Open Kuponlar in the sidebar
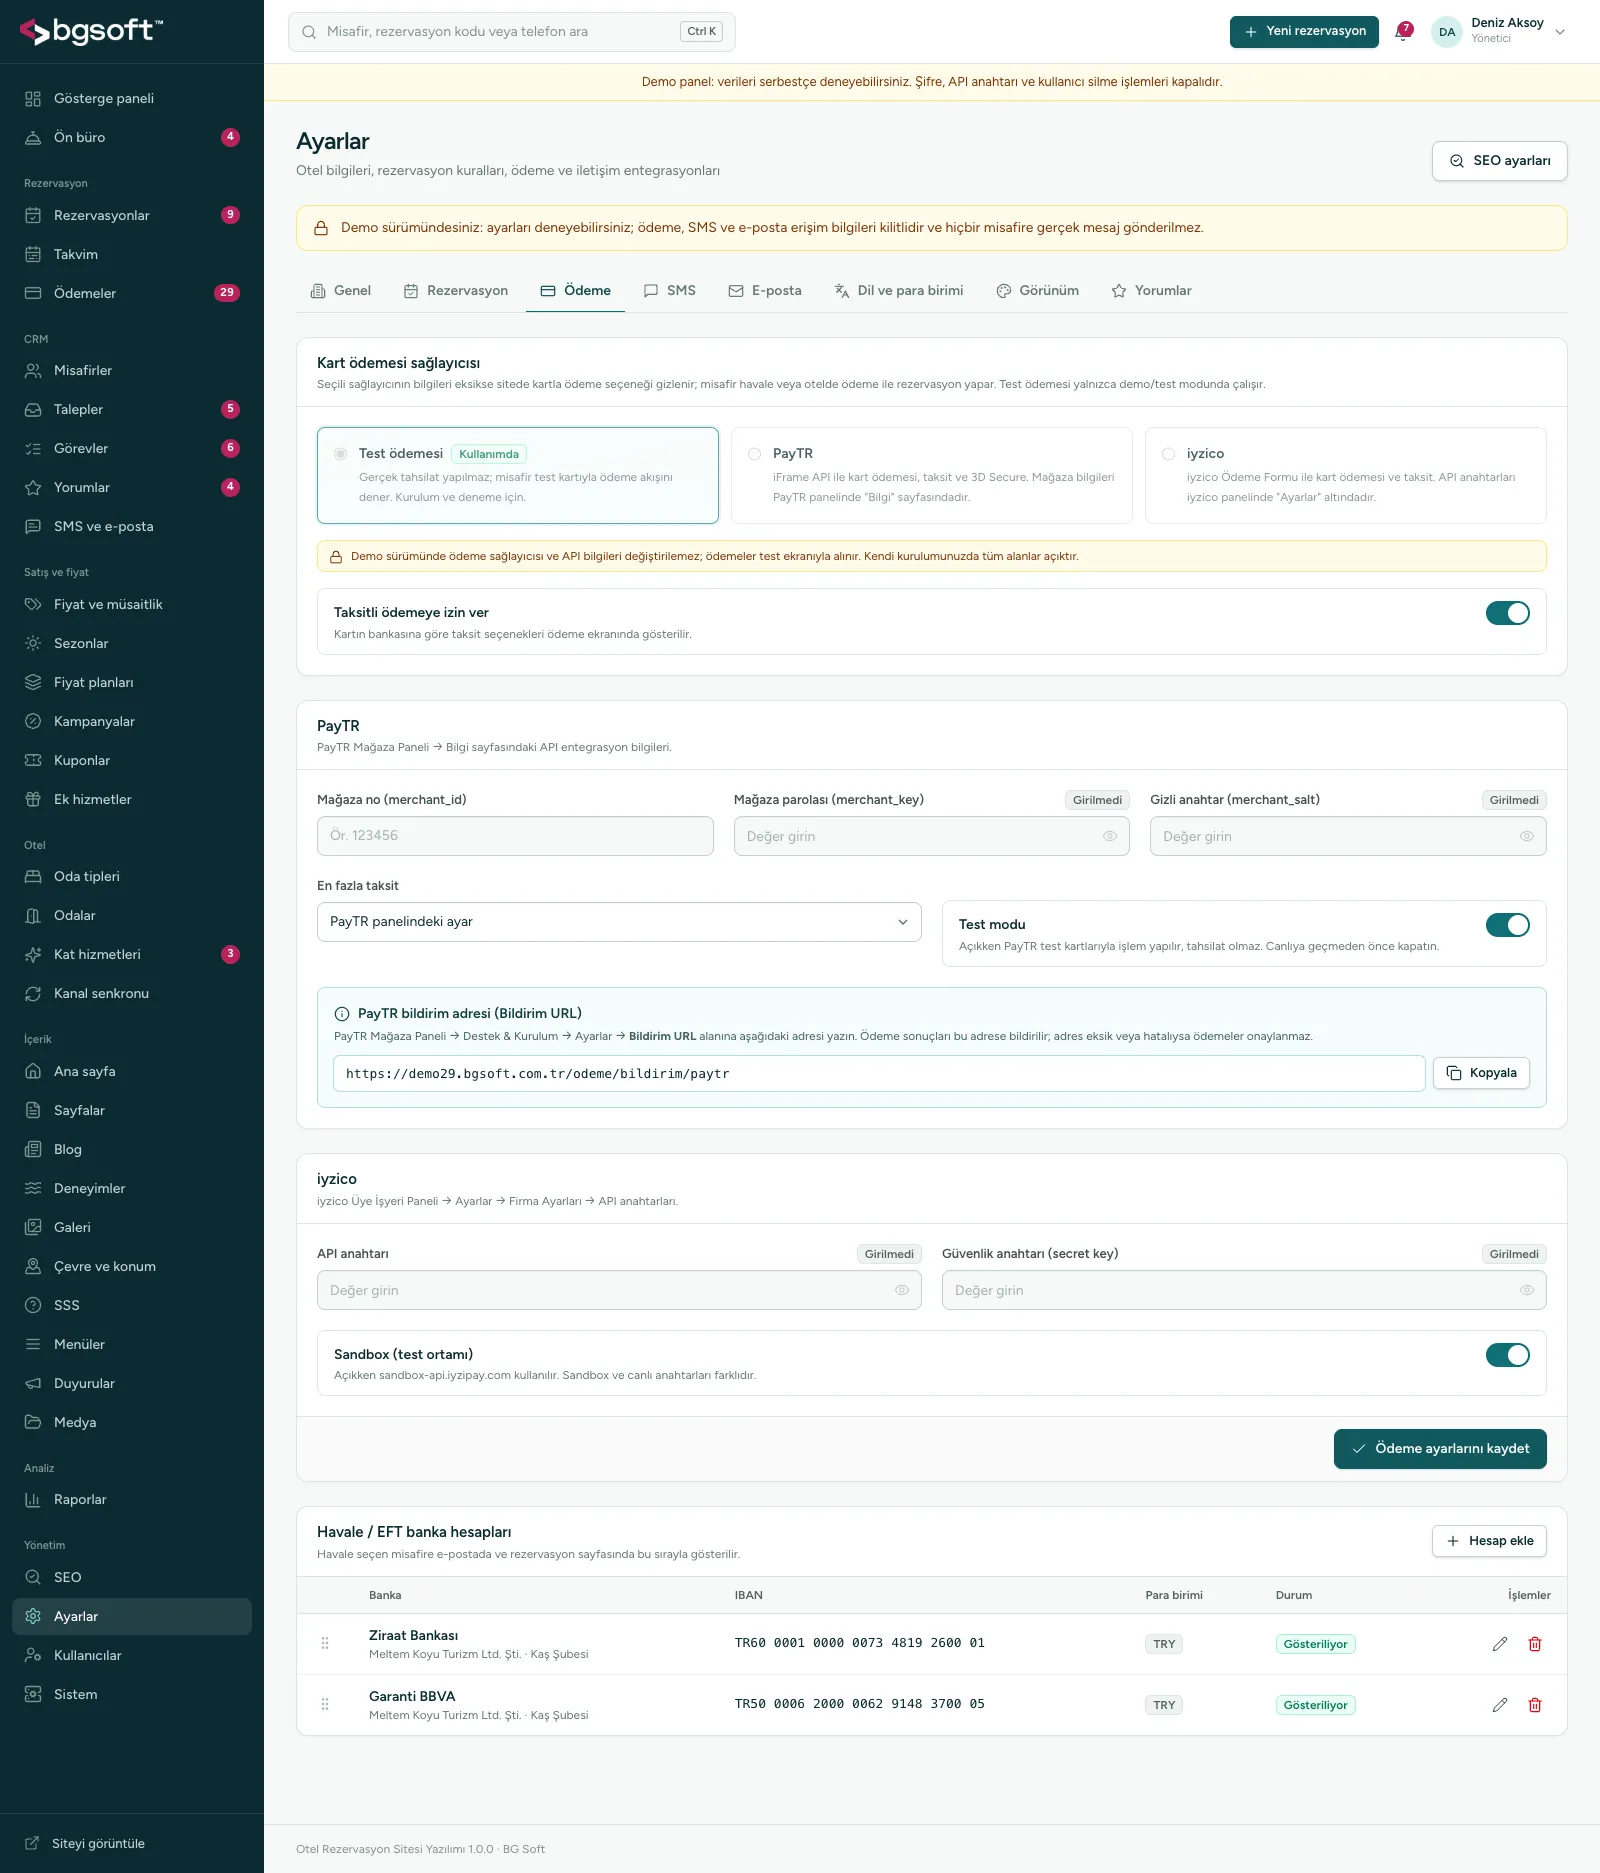 point(132,760)
